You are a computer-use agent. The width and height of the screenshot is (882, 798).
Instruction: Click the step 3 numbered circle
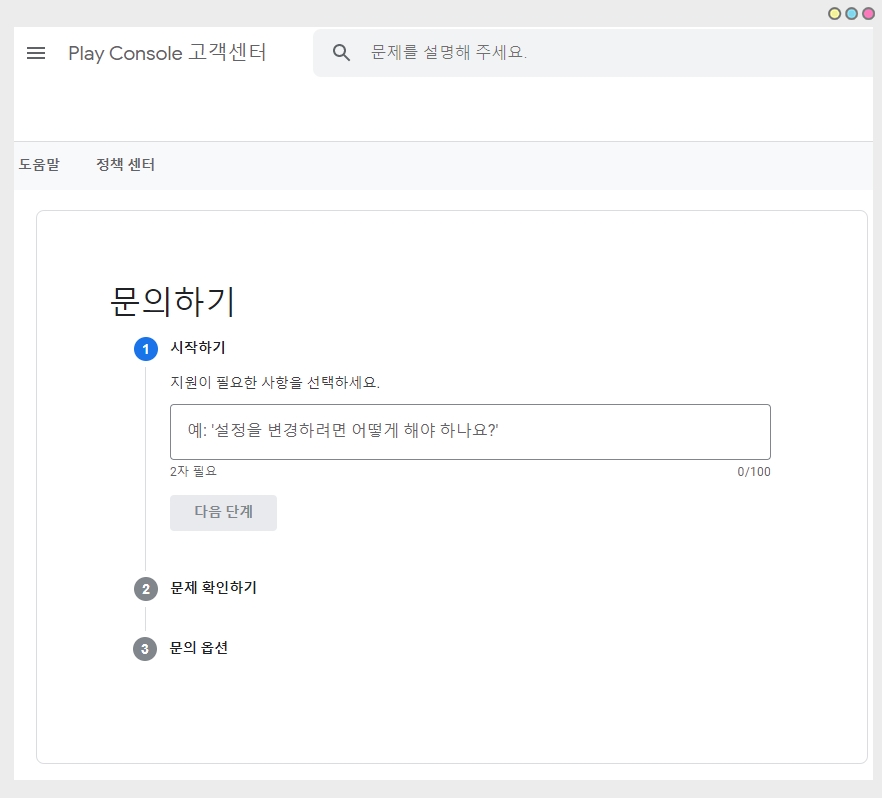click(x=145, y=649)
